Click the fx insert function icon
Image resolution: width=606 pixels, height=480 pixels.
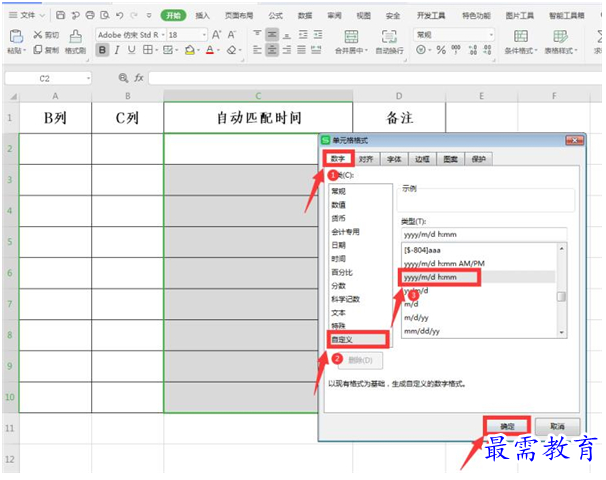coord(139,78)
